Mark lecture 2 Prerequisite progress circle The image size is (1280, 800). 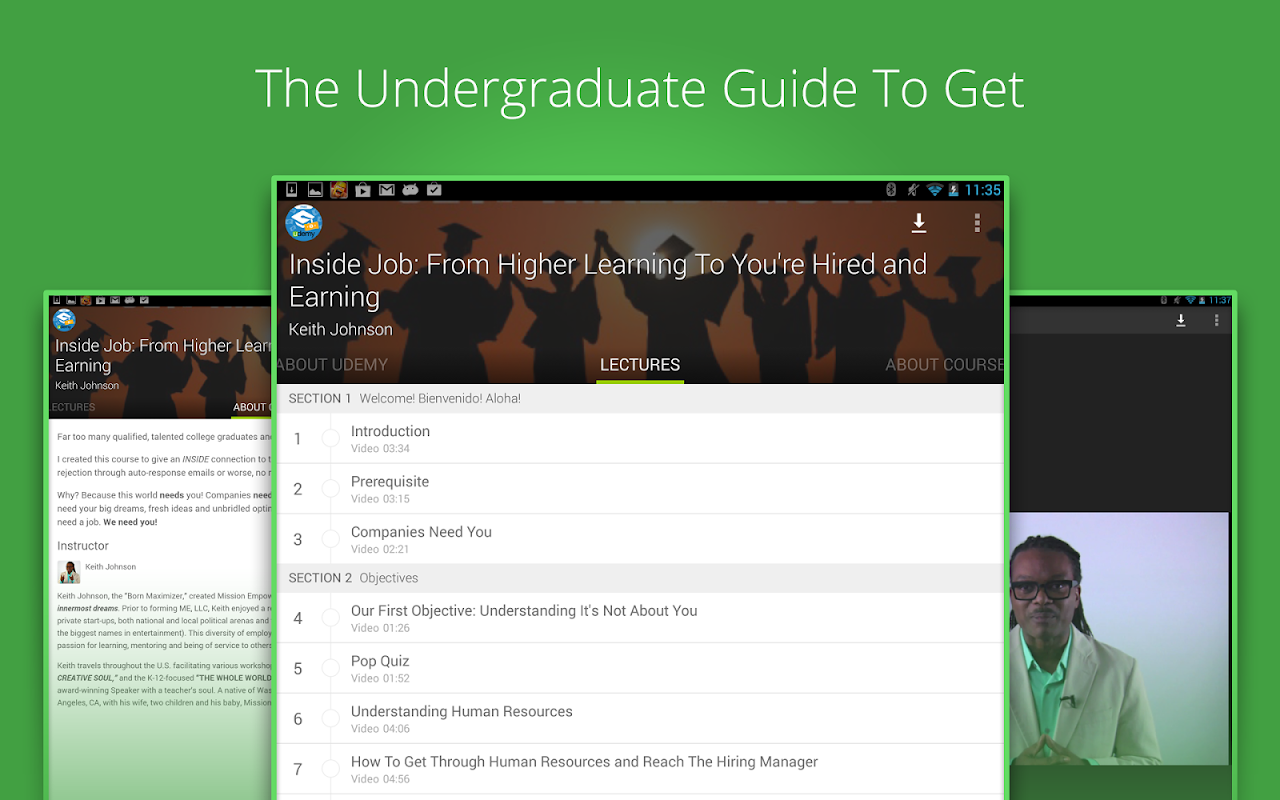tap(331, 489)
